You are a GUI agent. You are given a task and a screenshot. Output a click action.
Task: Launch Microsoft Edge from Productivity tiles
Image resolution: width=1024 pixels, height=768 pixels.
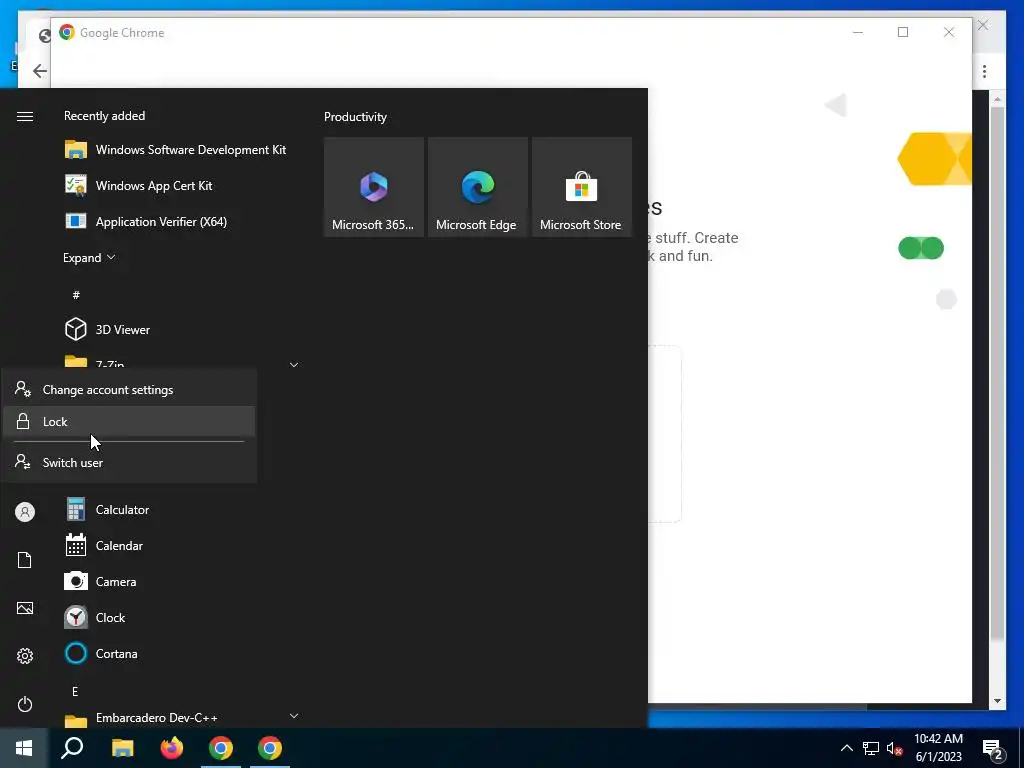pyautogui.click(x=477, y=187)
